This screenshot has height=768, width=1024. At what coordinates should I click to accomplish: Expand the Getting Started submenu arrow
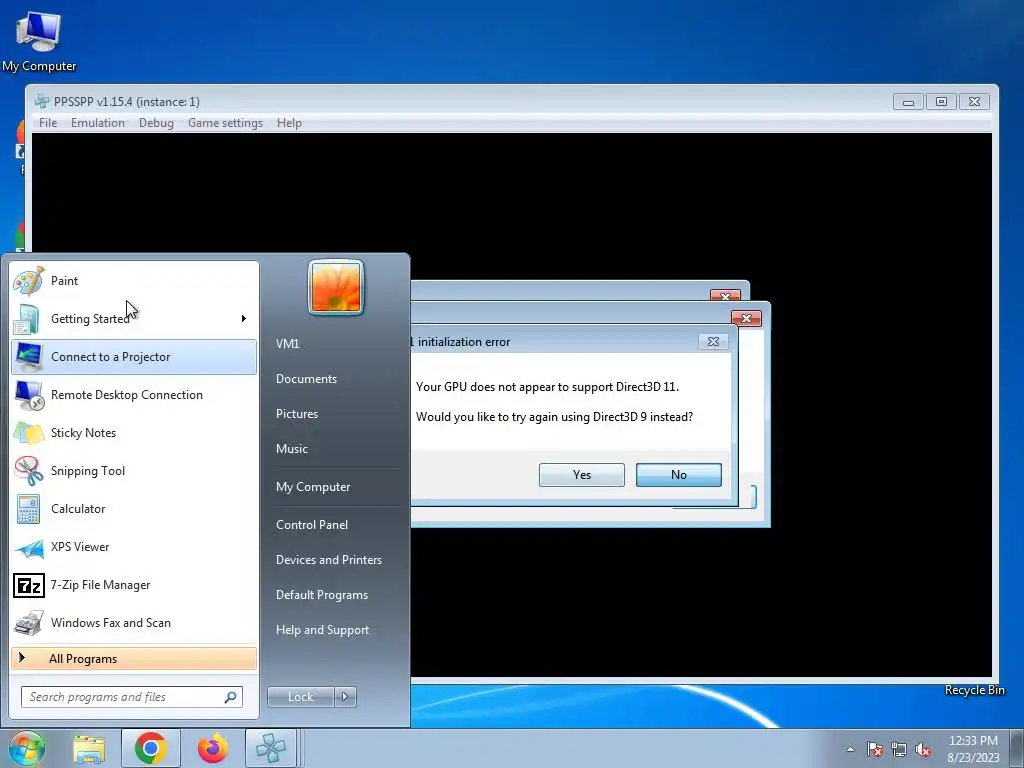244,319
